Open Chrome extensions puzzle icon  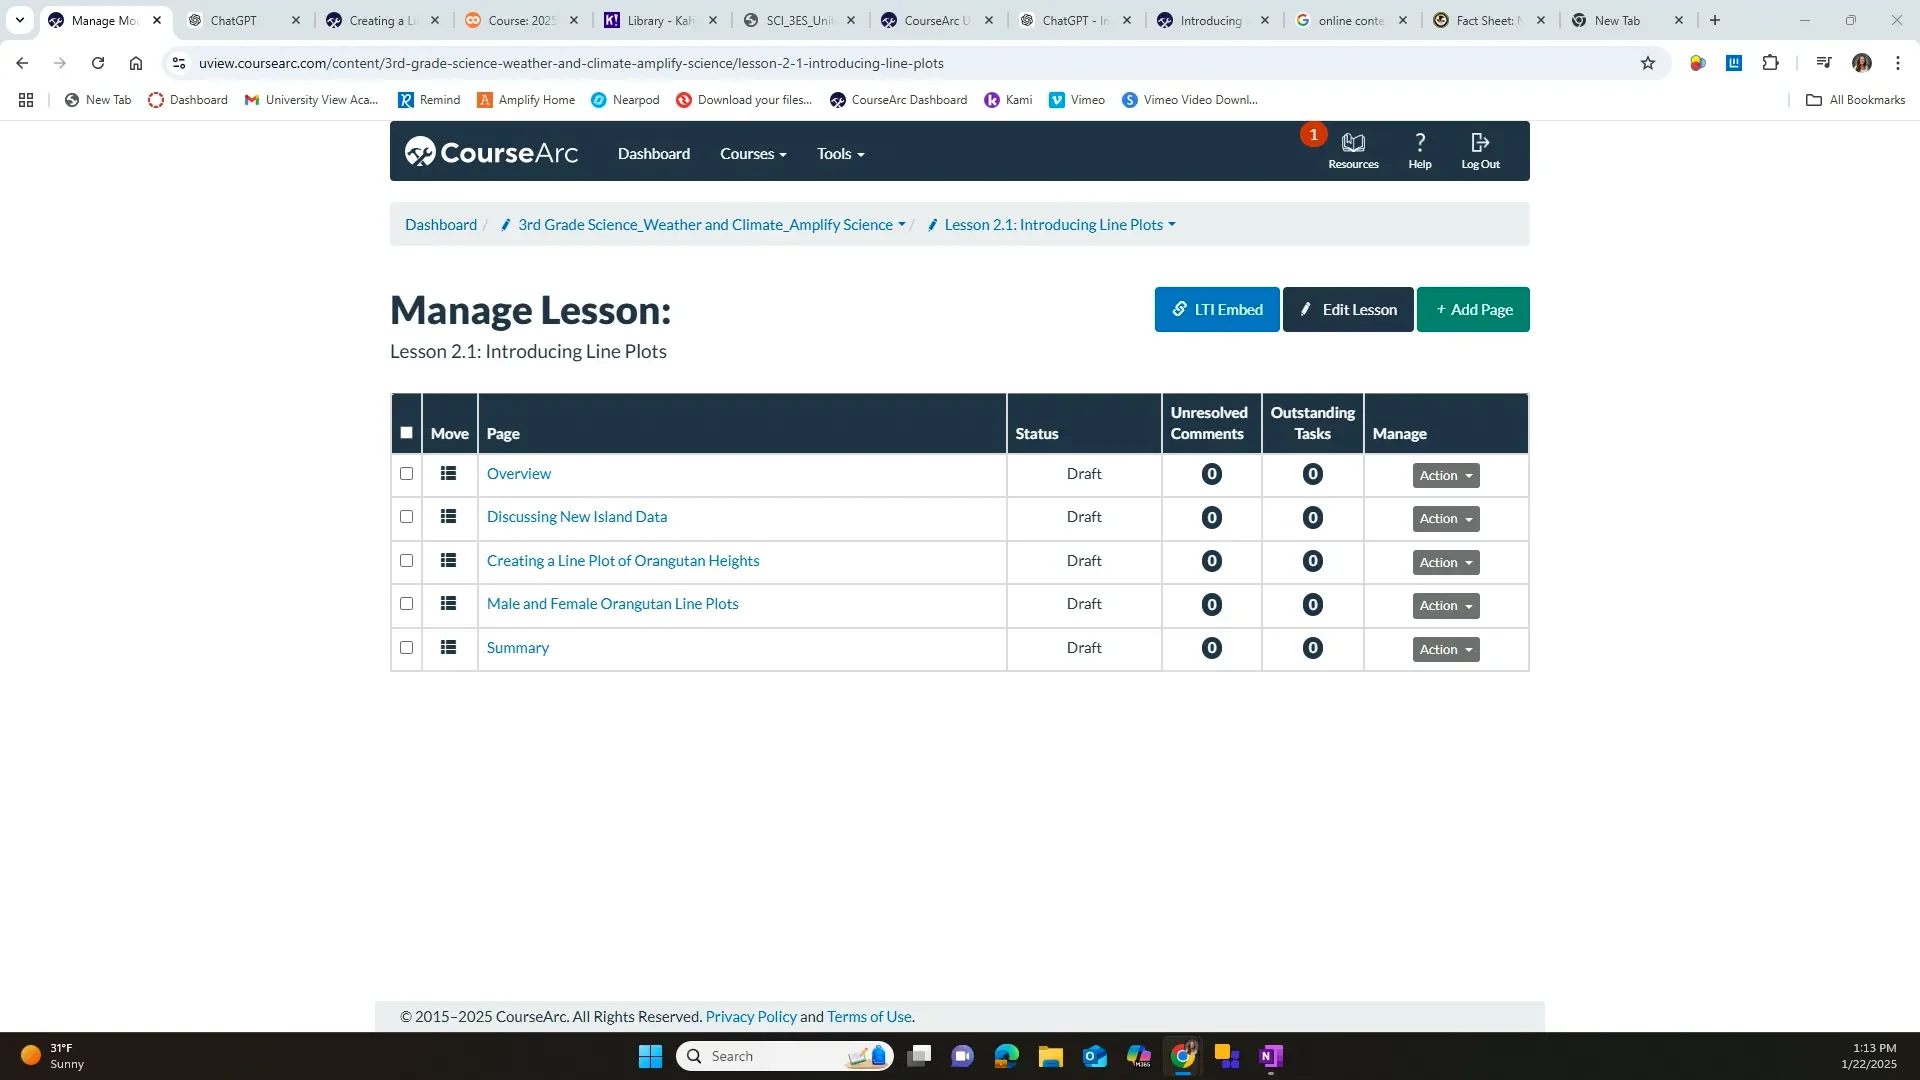1771,63
